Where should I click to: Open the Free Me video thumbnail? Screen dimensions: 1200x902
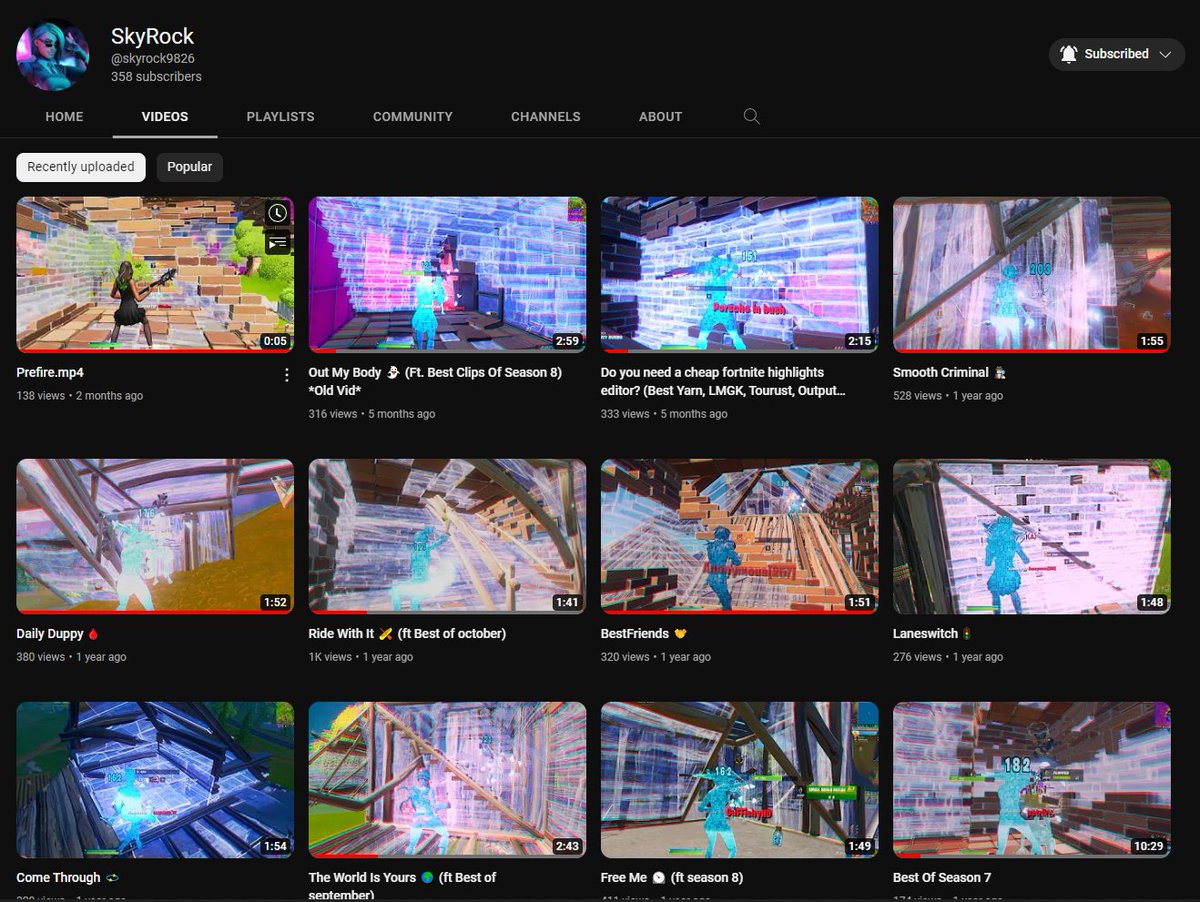click(x=740, y=779)
